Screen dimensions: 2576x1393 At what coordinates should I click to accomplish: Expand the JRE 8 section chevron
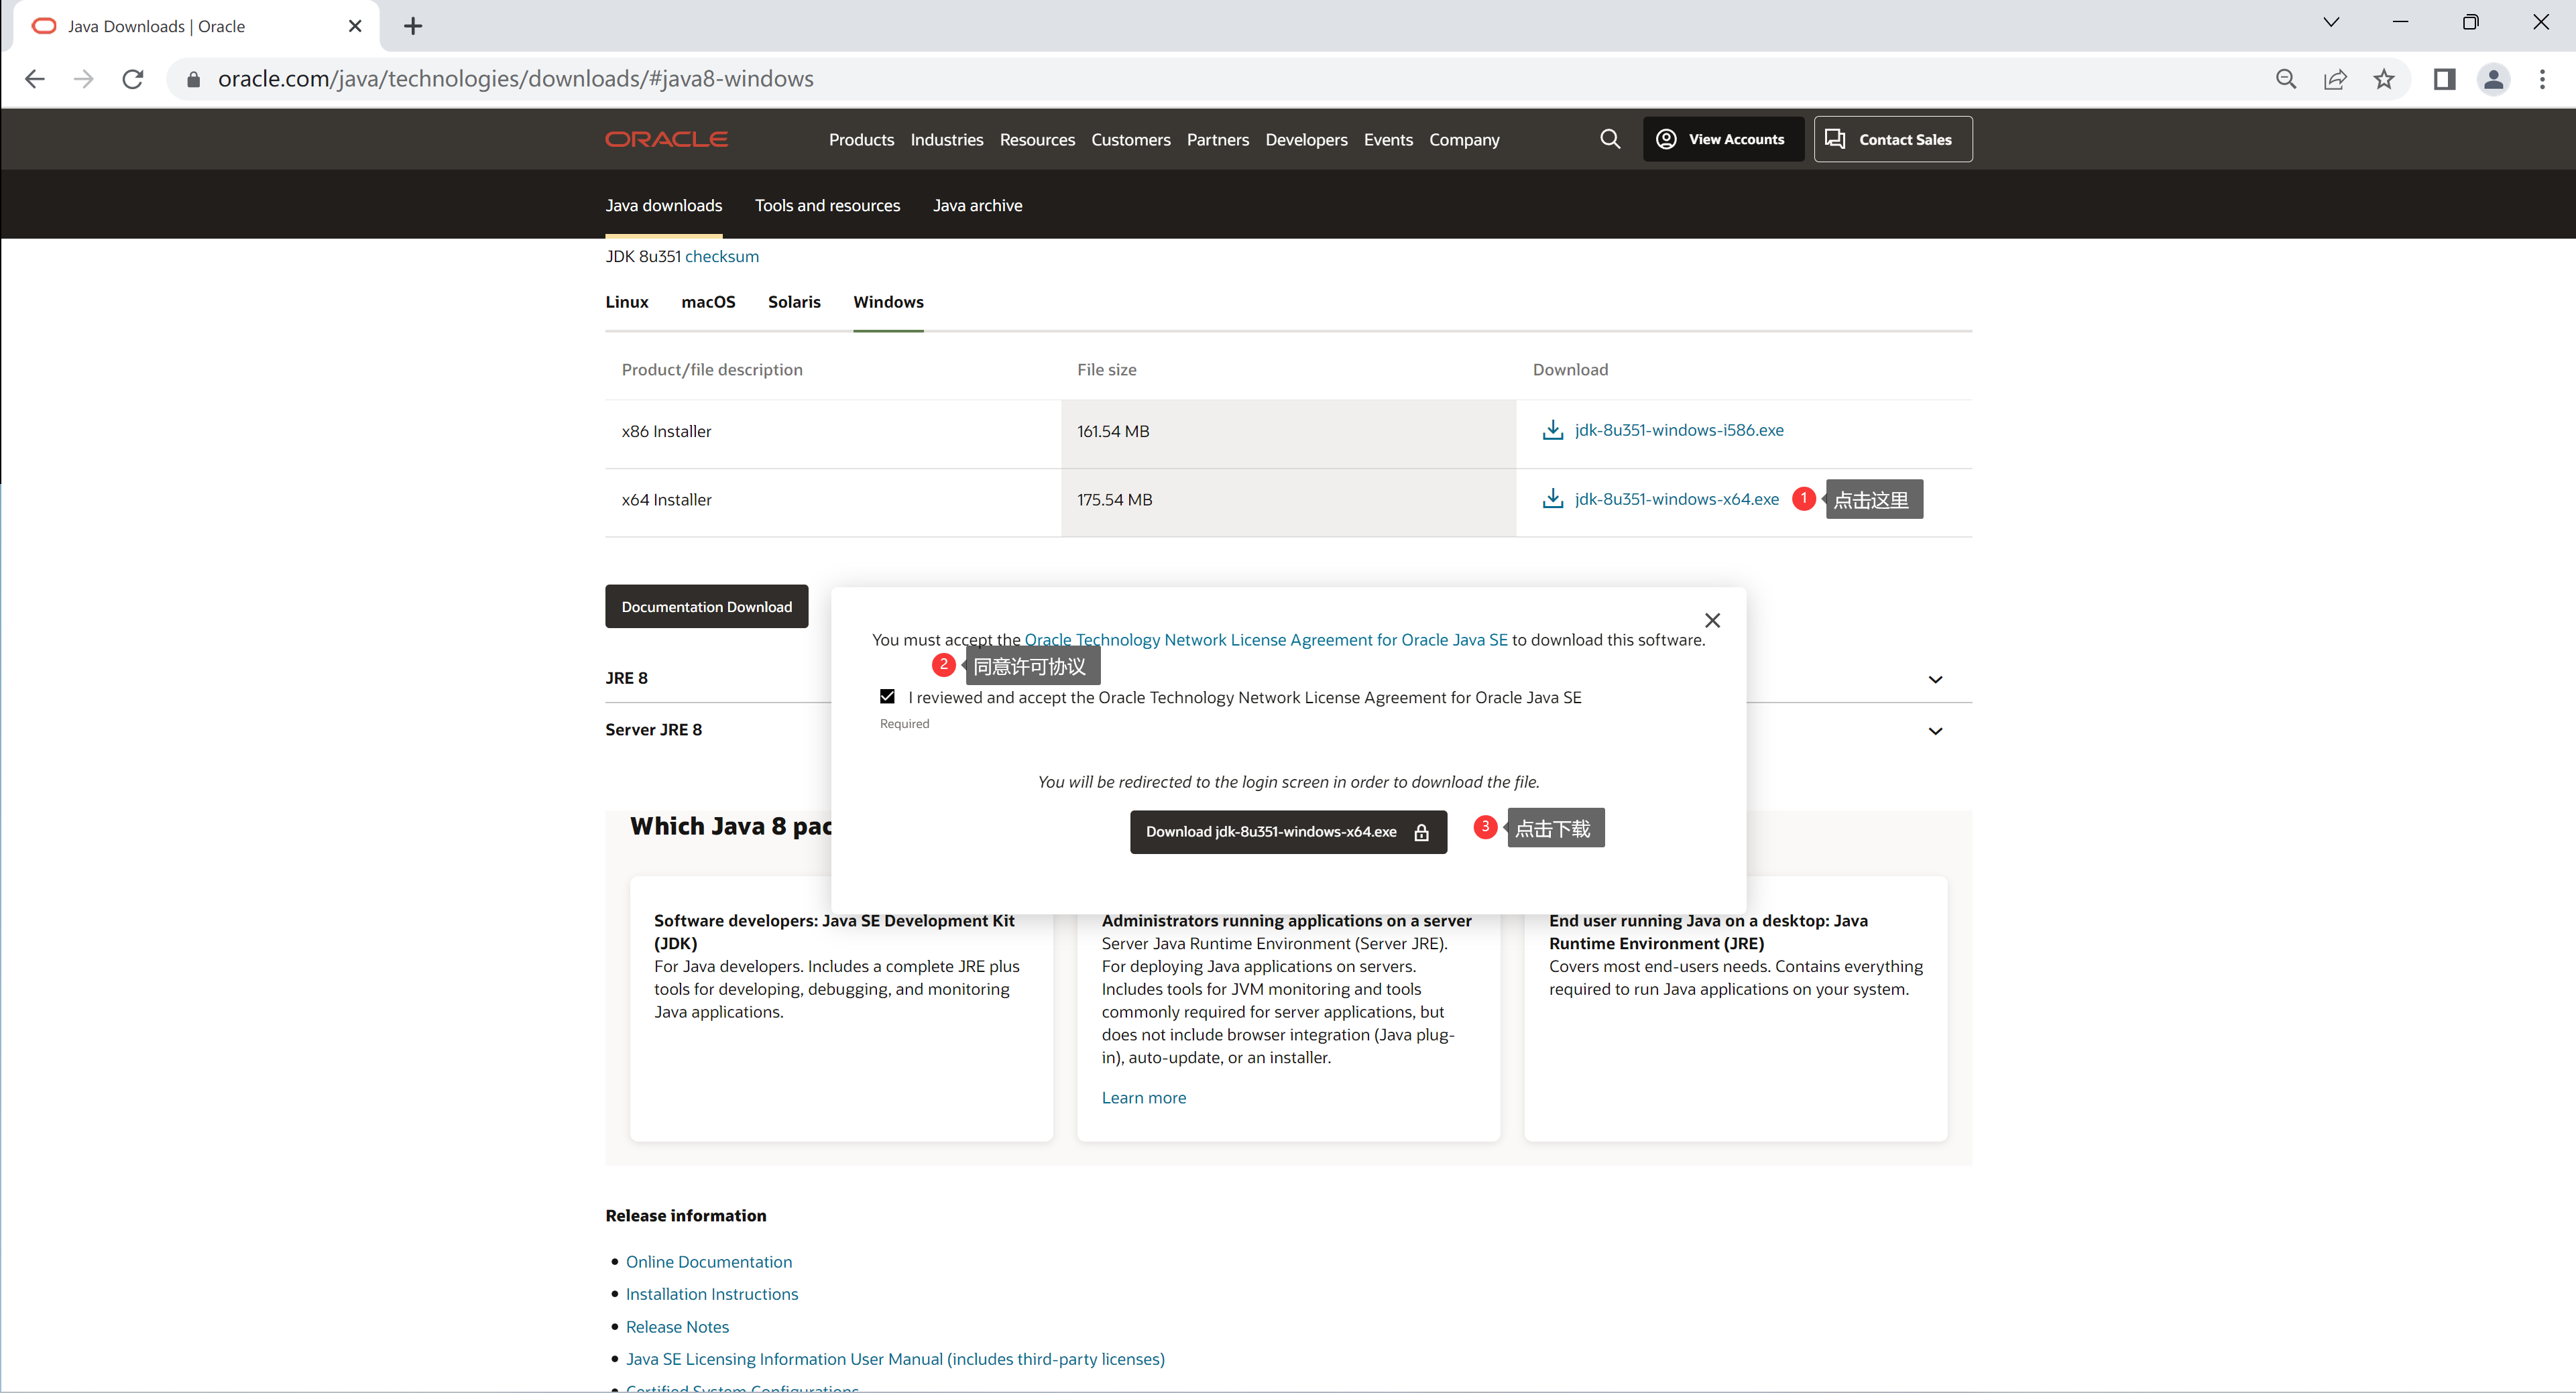pyautogui.click(x=1935, y=679)
